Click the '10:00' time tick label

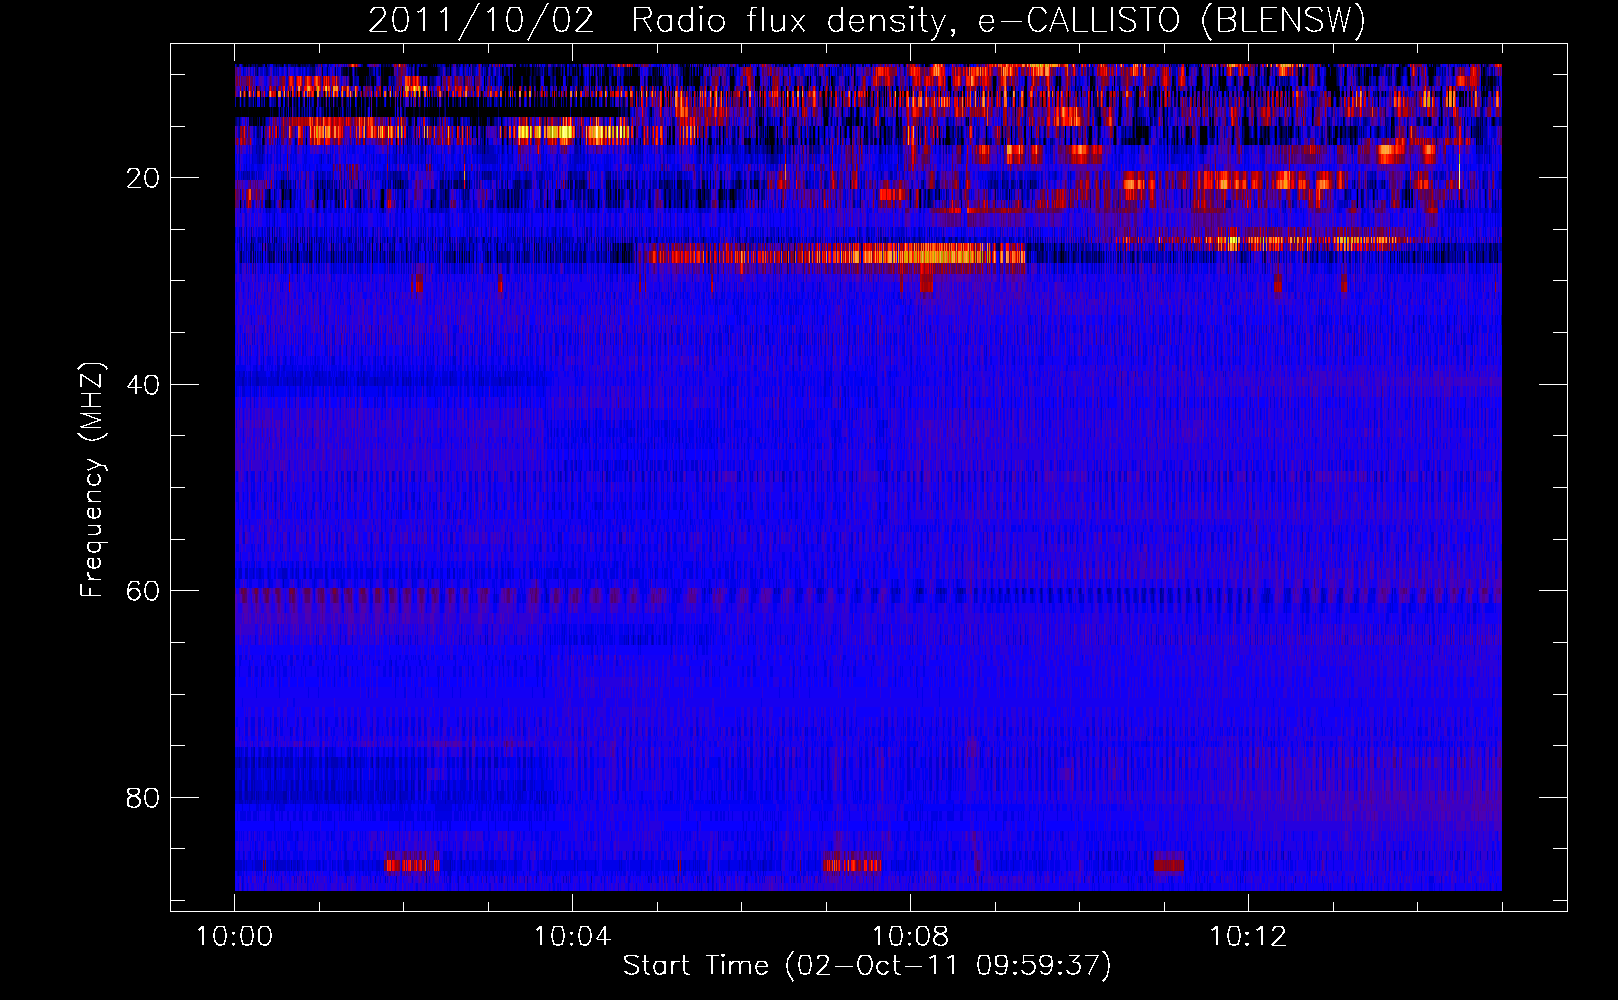(x=234, y=936)
